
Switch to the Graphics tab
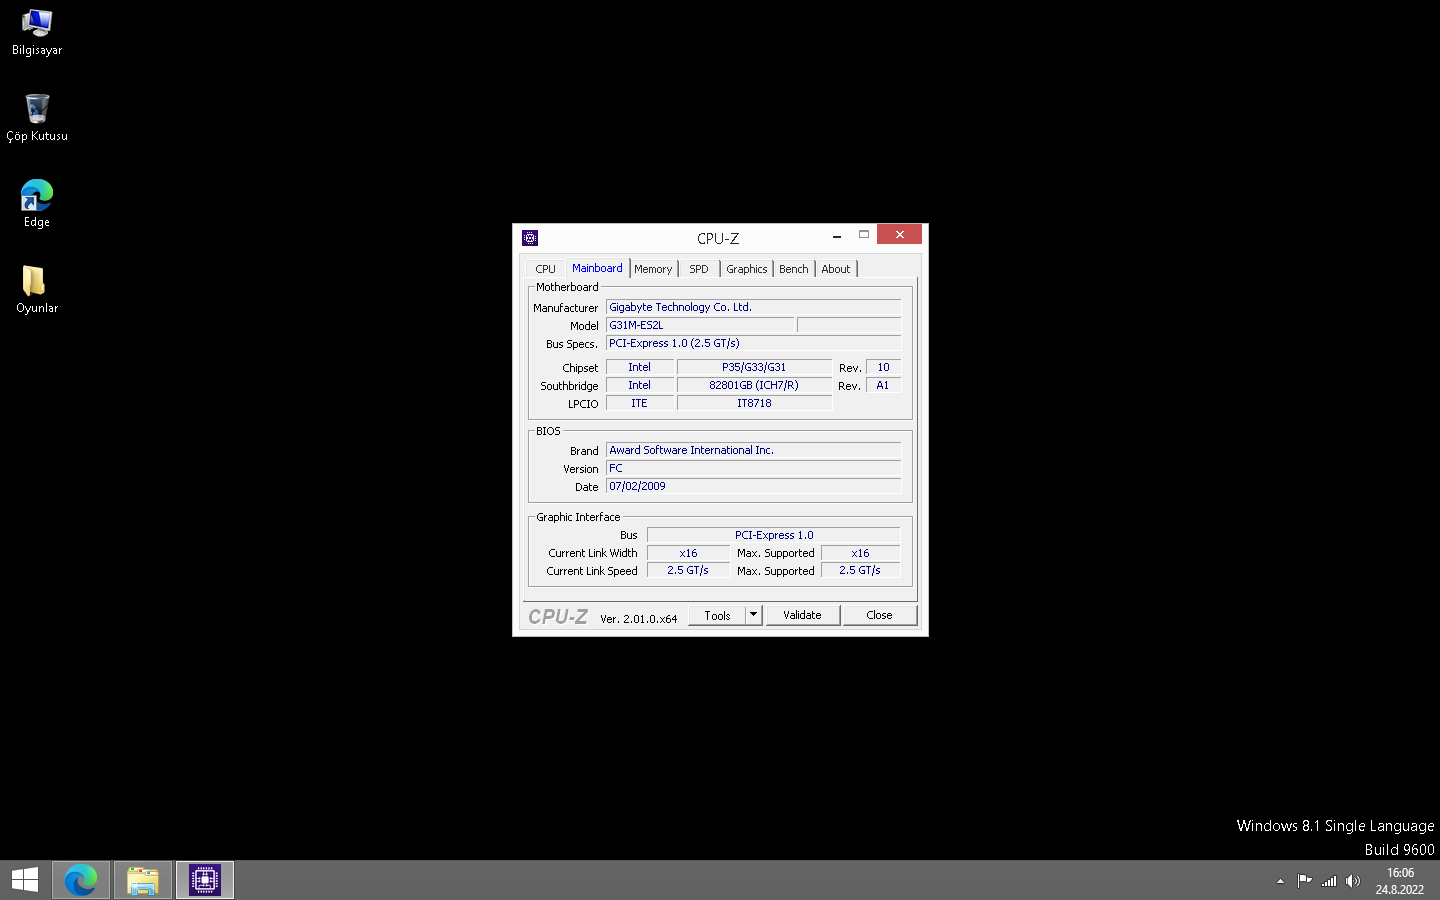pos(747,269)
